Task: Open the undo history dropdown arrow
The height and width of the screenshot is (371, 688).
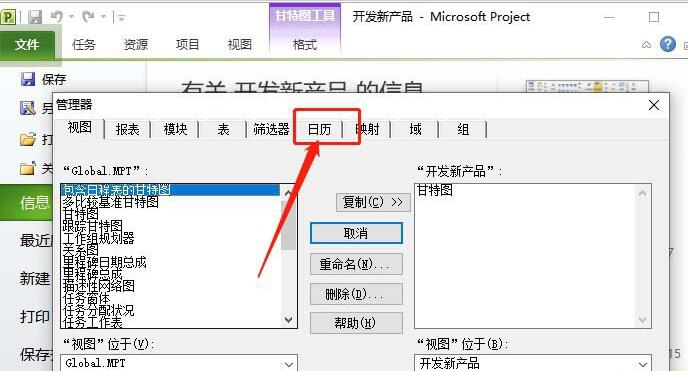Action: pyautogui.click(x=72, y=17)
